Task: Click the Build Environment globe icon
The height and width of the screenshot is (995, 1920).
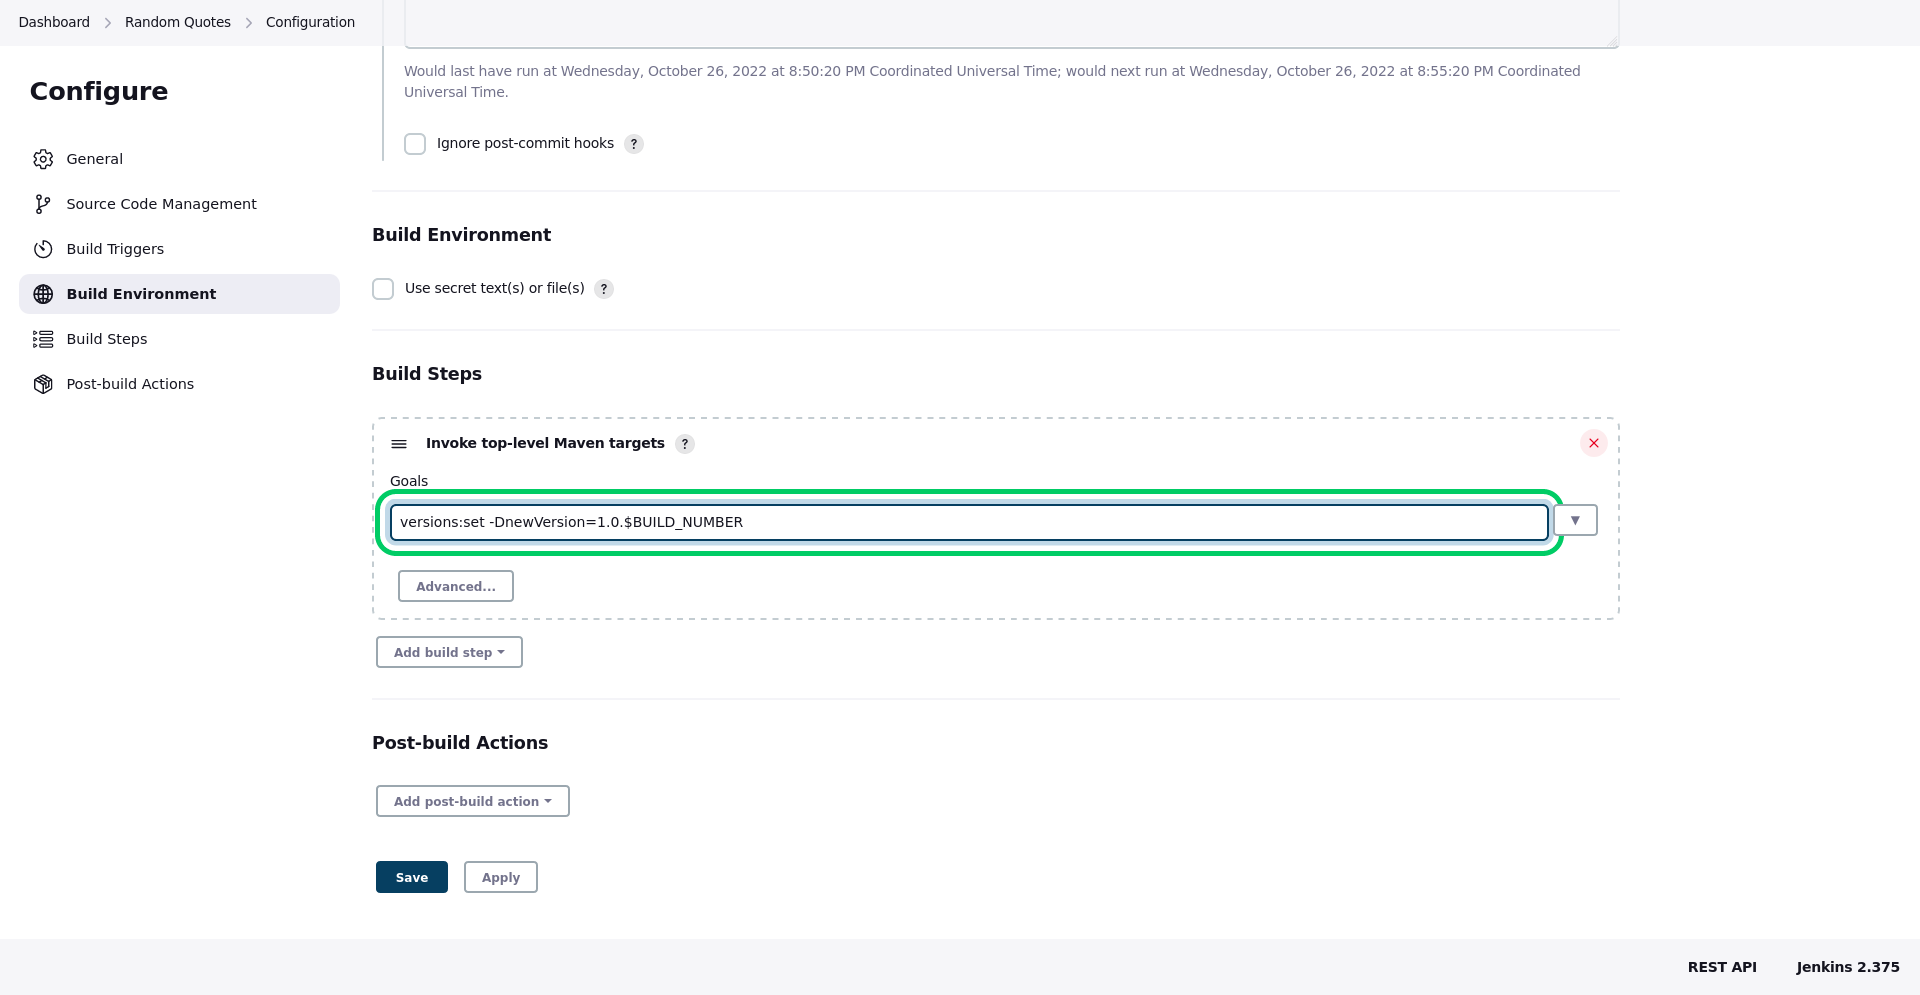Action: [43, 294]
